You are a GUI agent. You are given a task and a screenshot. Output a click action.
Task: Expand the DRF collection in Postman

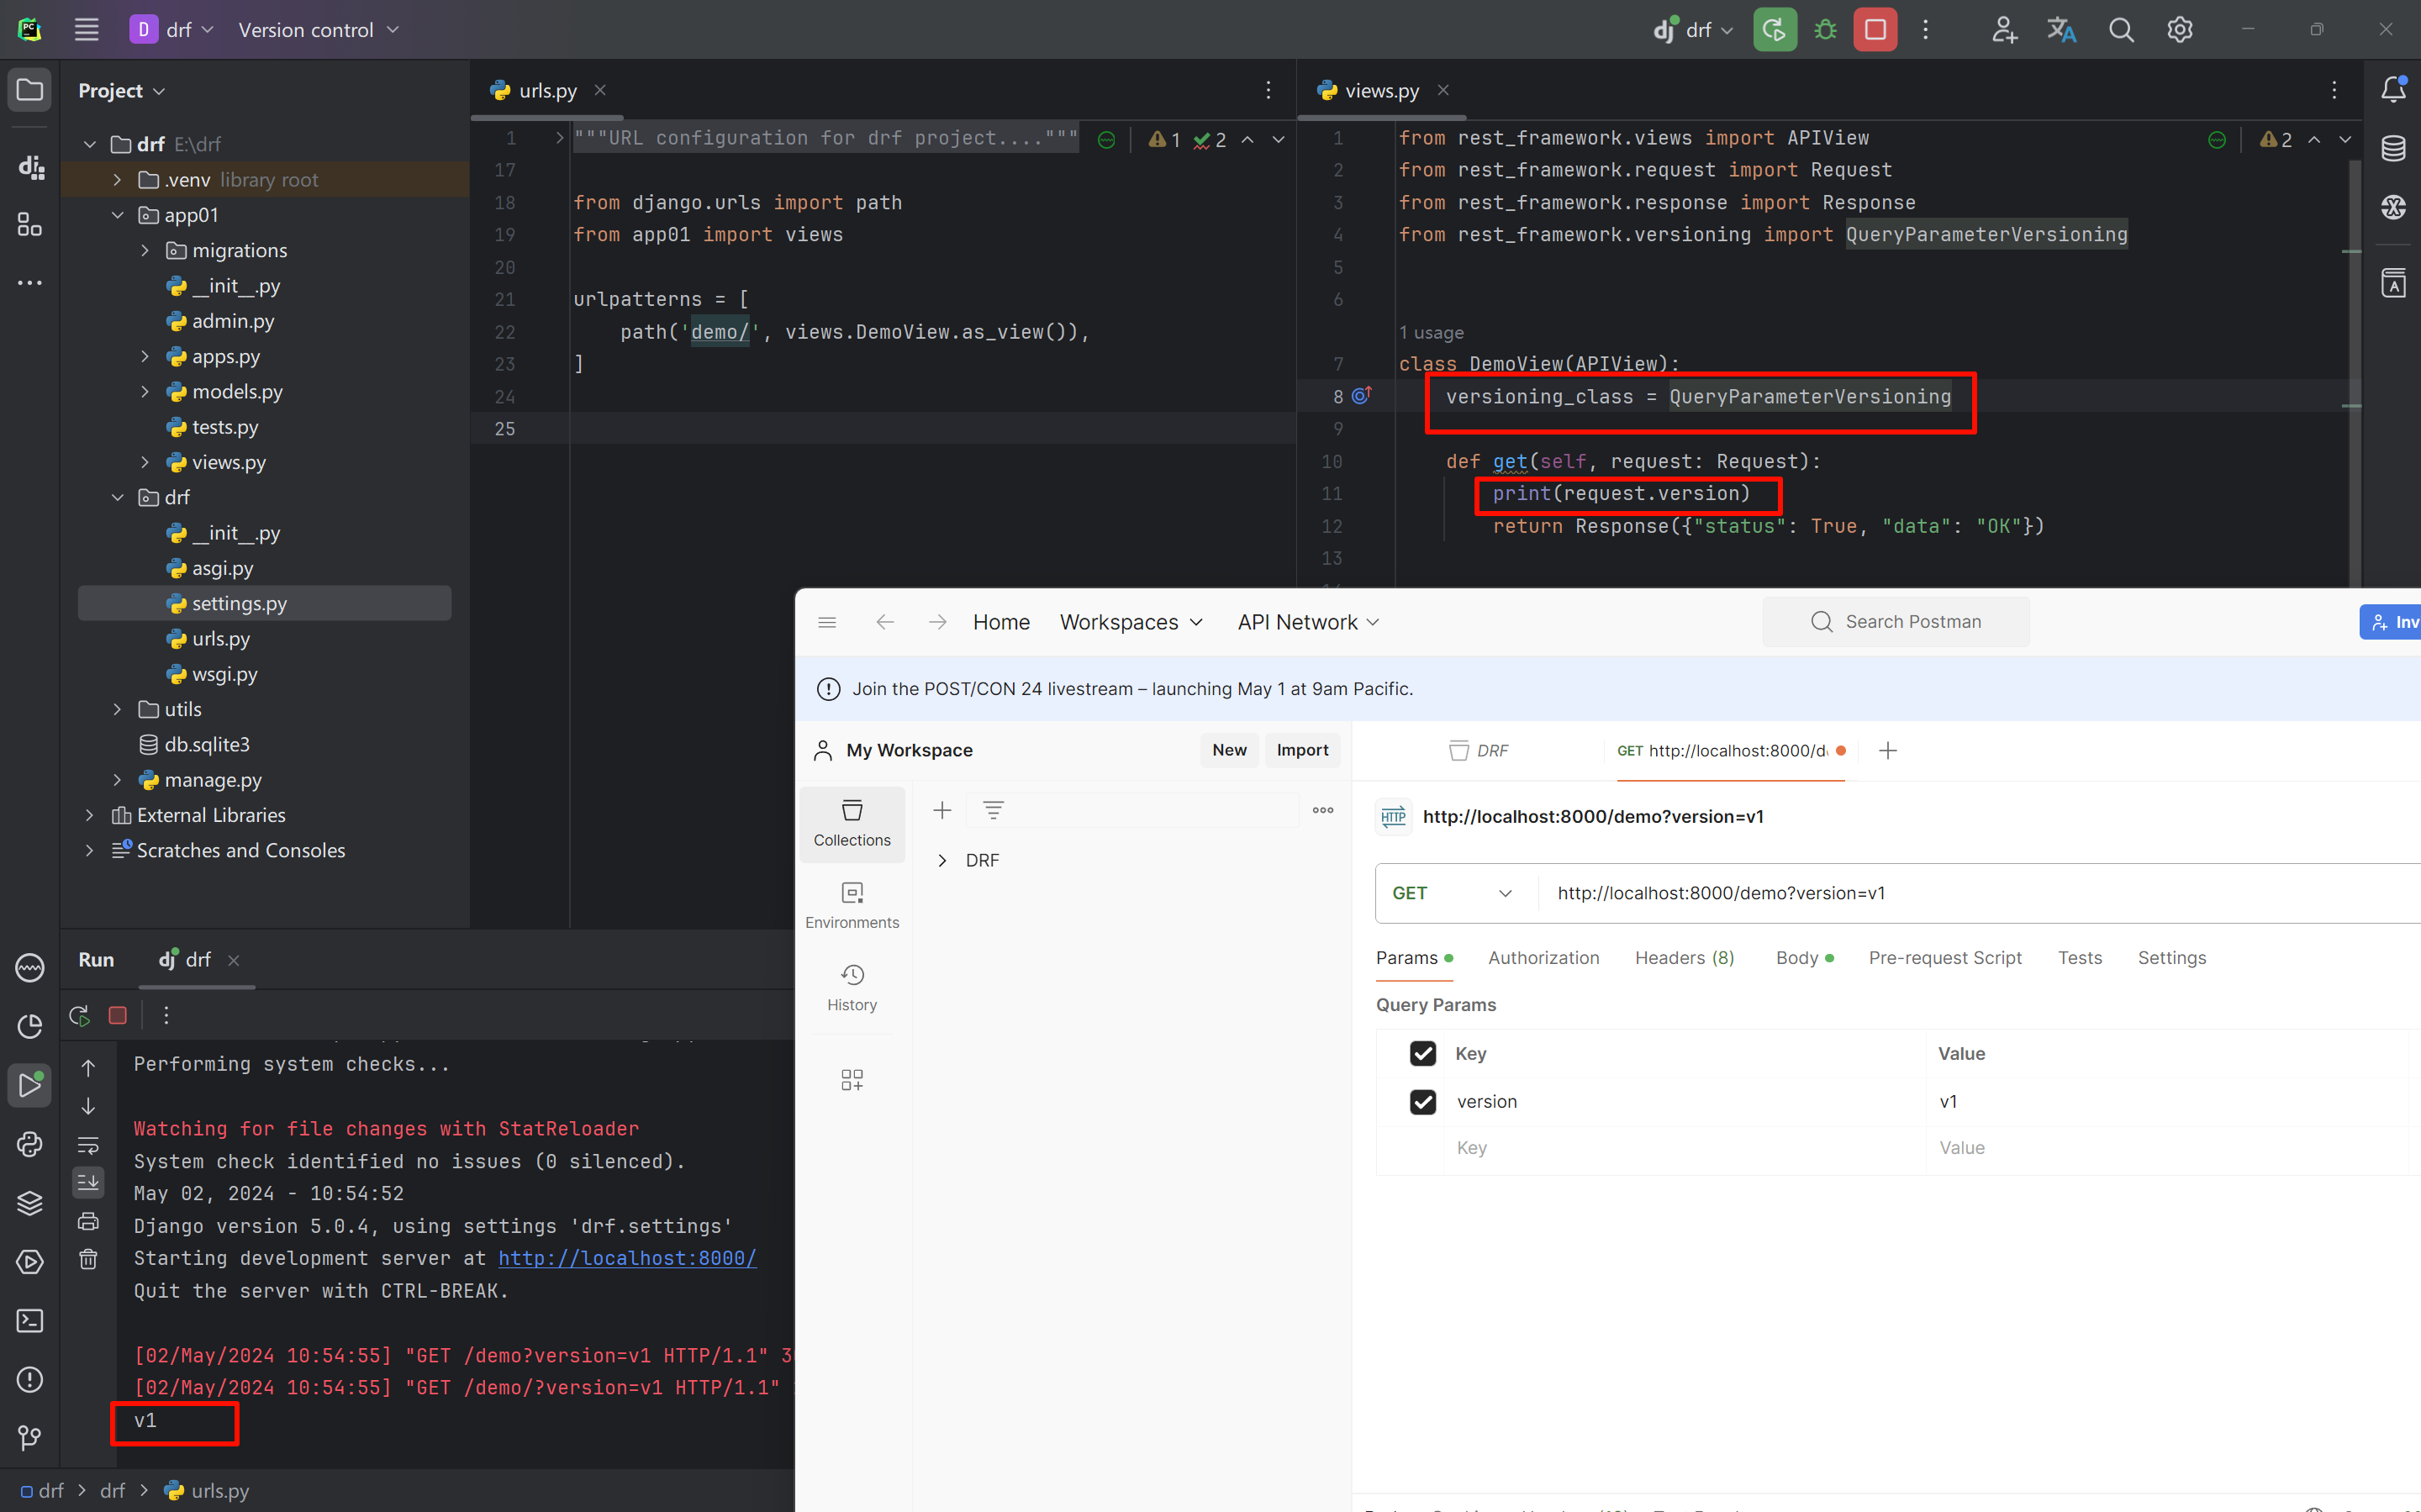[x=942, y=860]
